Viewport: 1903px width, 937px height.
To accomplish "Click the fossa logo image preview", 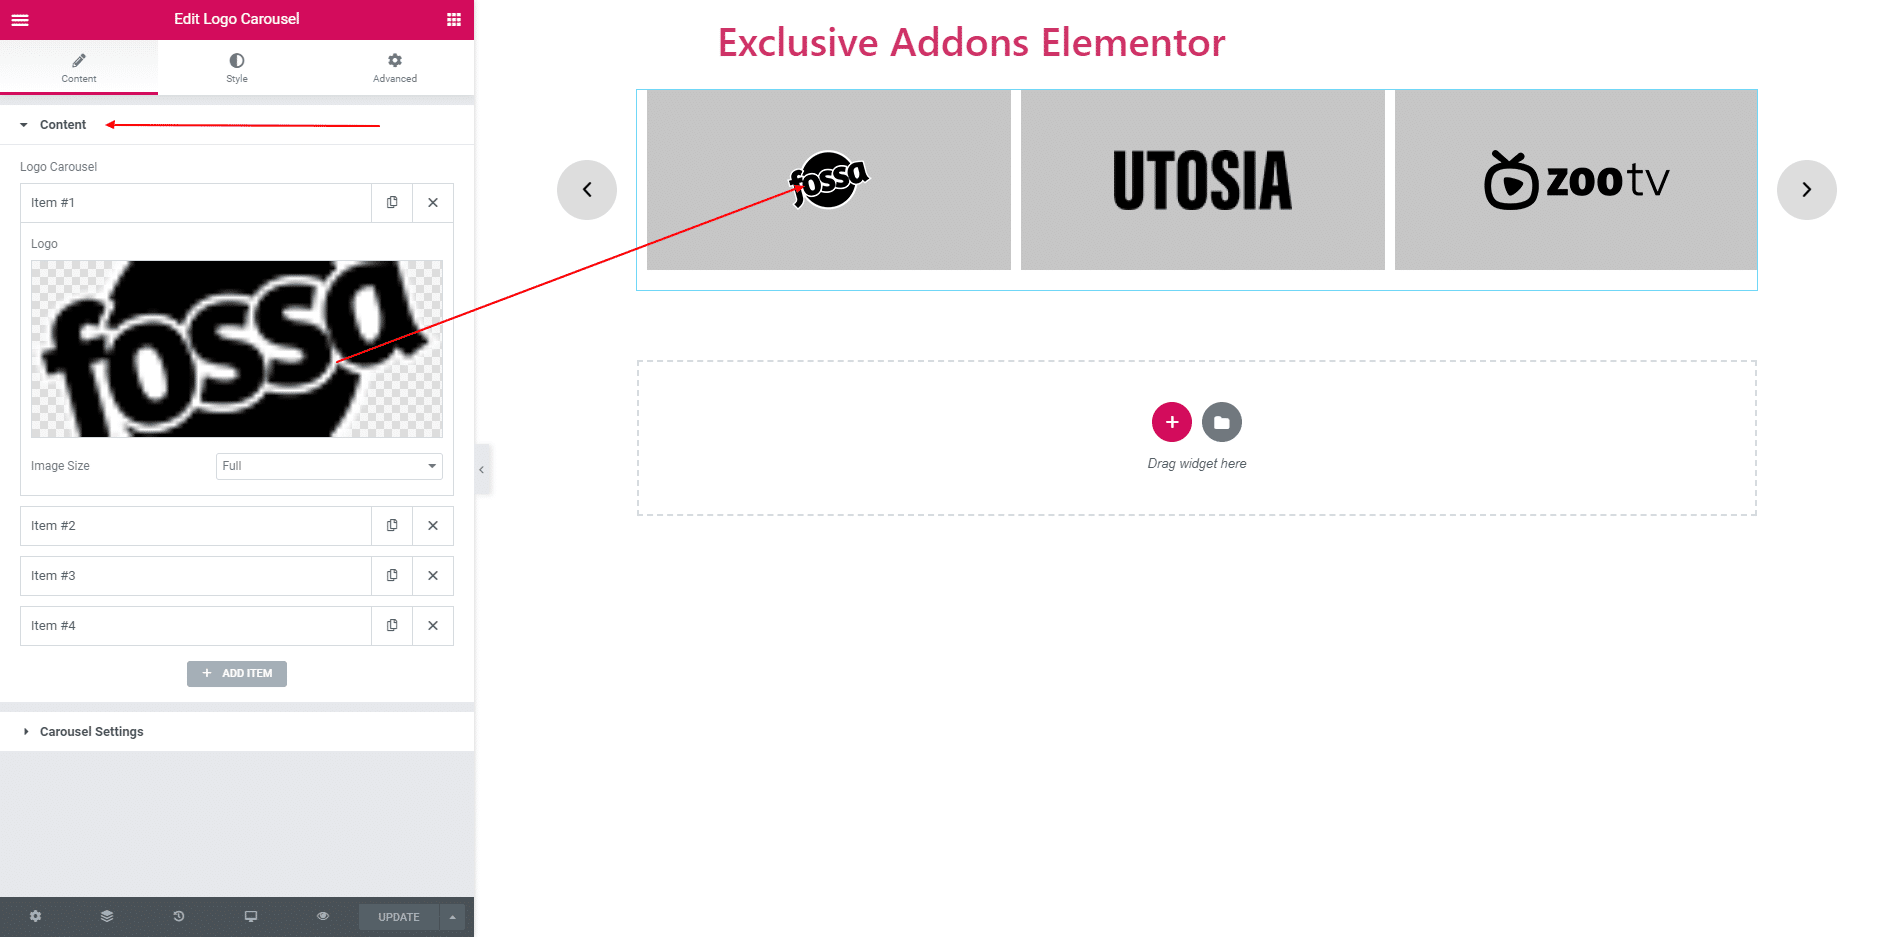I will click(x=237, y=349).
